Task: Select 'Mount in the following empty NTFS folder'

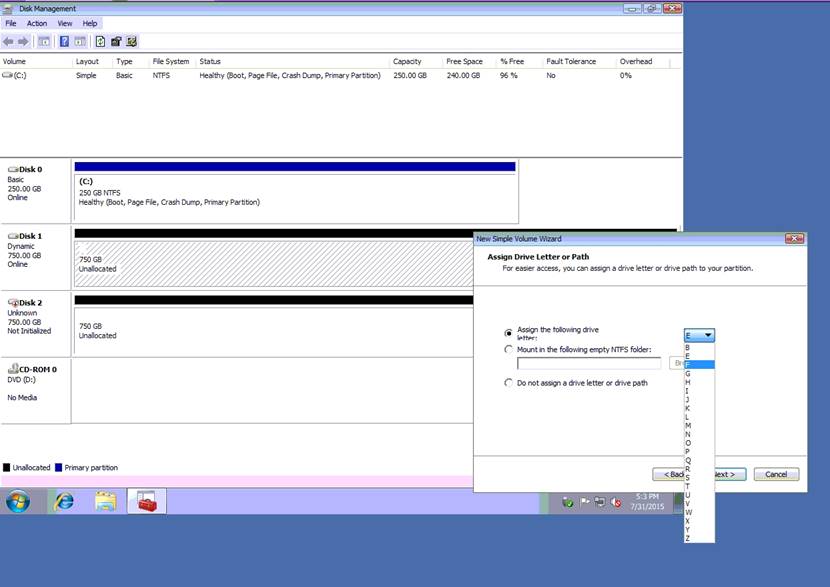Action: (509, 349)
